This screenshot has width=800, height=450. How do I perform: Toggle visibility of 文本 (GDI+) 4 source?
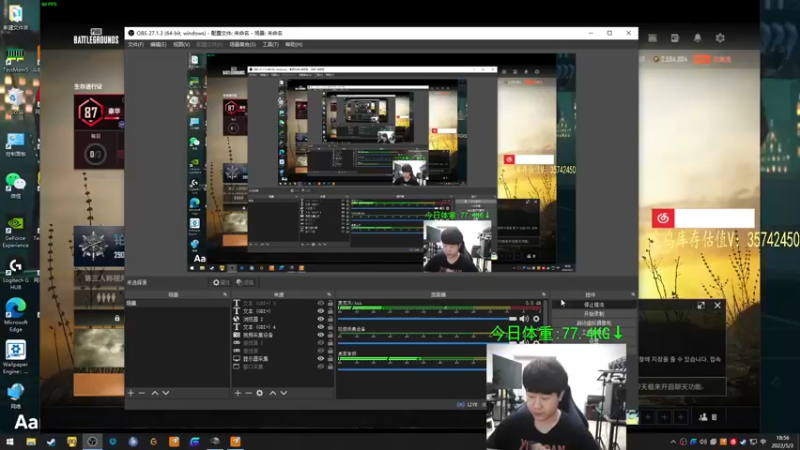point(321,327)
